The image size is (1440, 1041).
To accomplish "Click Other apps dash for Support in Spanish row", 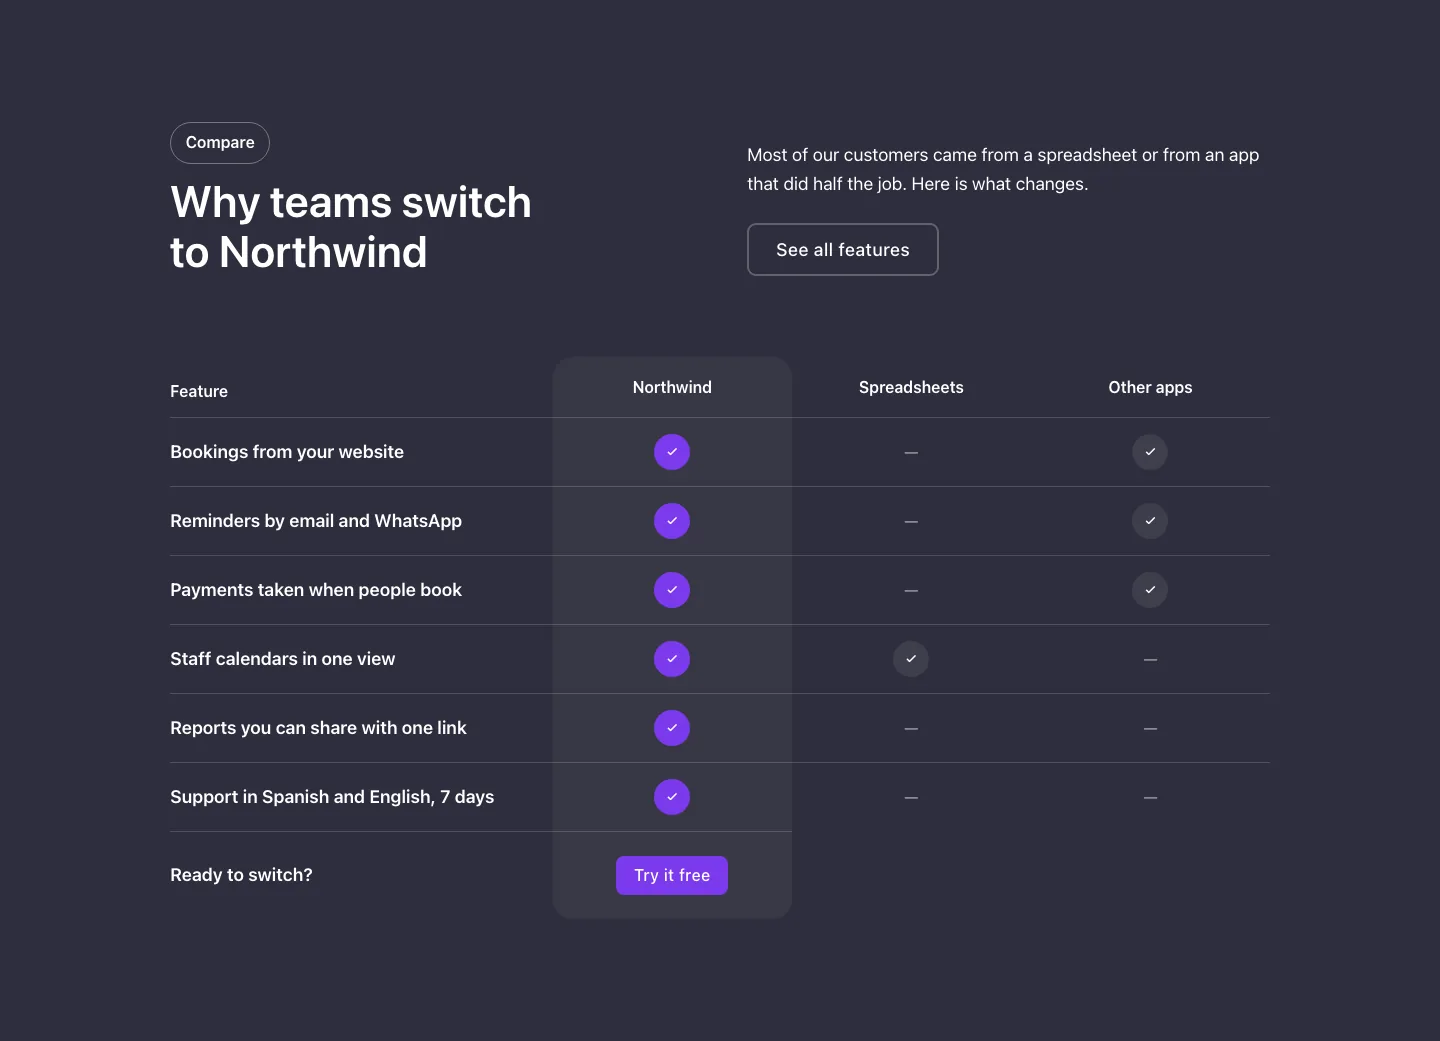I will click(1150, 798).
